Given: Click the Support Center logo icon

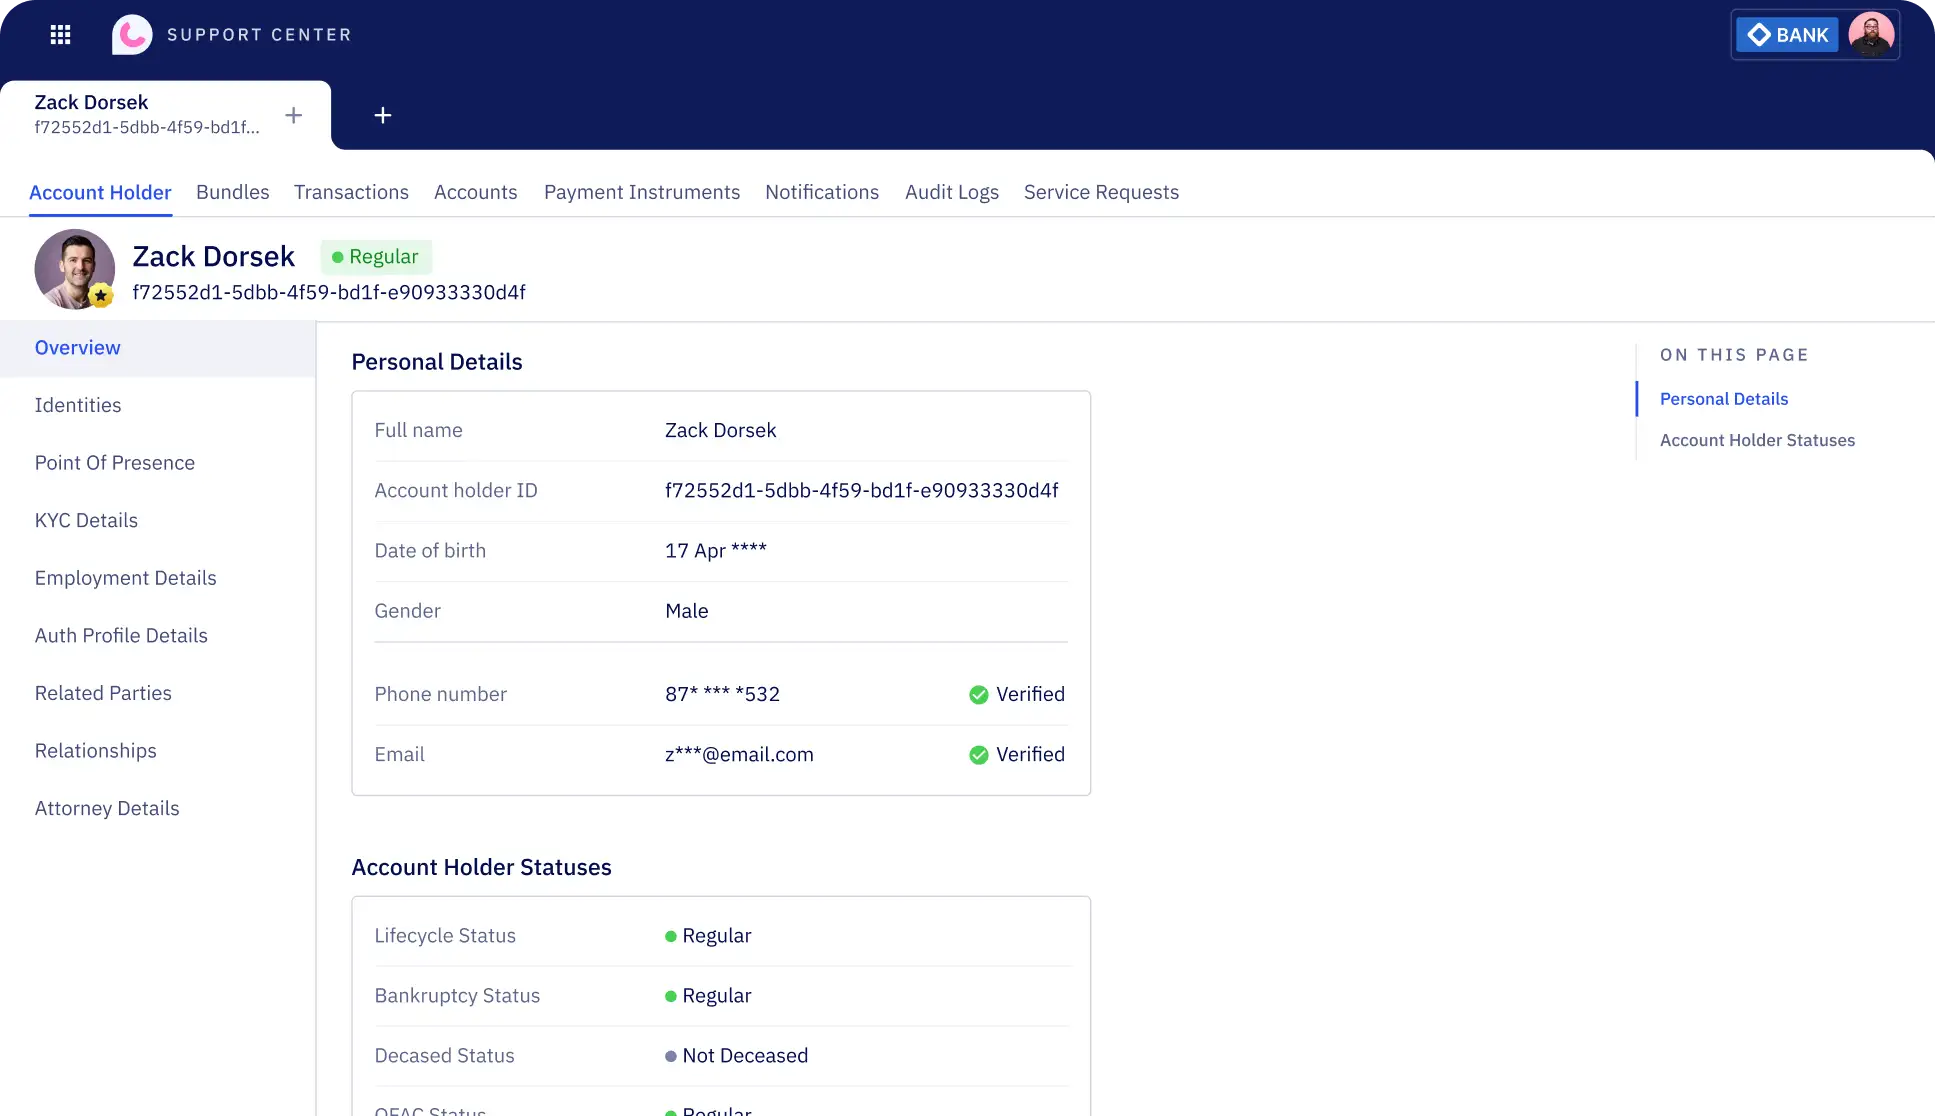Looking at the screenshot, I should click(x=132, y=35).
